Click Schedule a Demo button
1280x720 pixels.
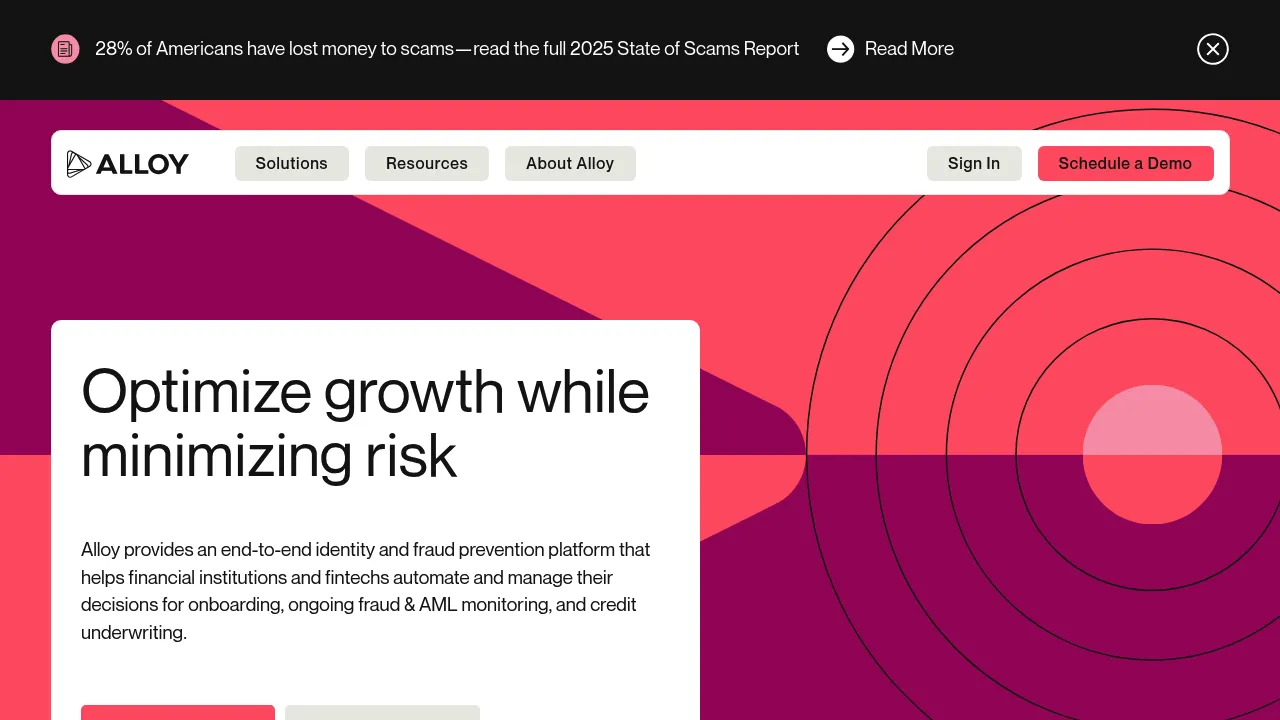1126,164
